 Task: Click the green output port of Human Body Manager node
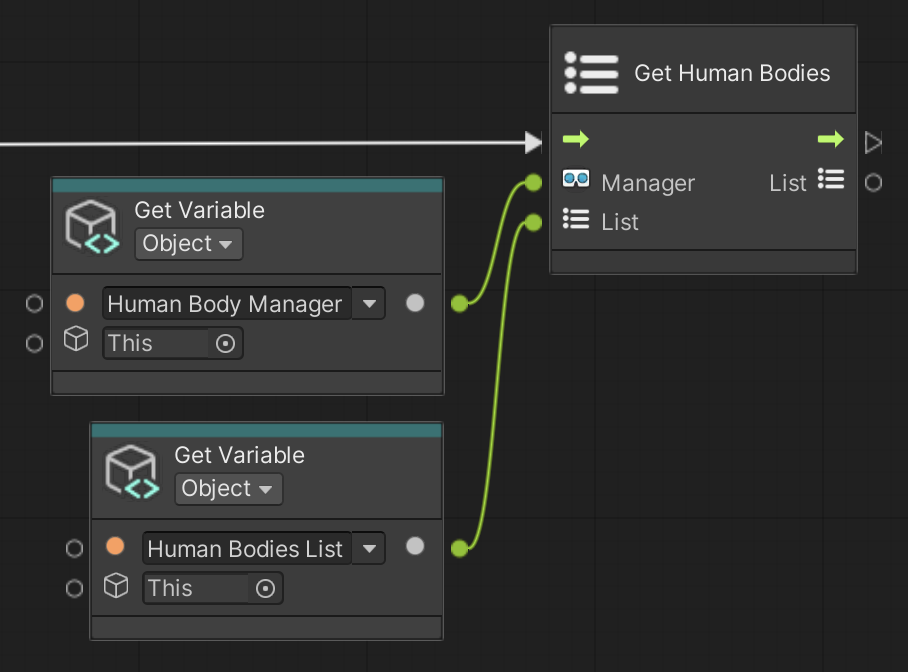(x=459, y=303)
